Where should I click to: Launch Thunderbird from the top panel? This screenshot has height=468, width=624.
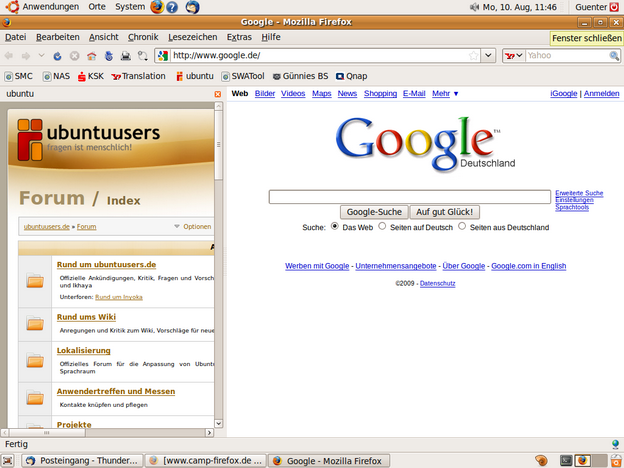pyautogui.click(x=192, y=7)
